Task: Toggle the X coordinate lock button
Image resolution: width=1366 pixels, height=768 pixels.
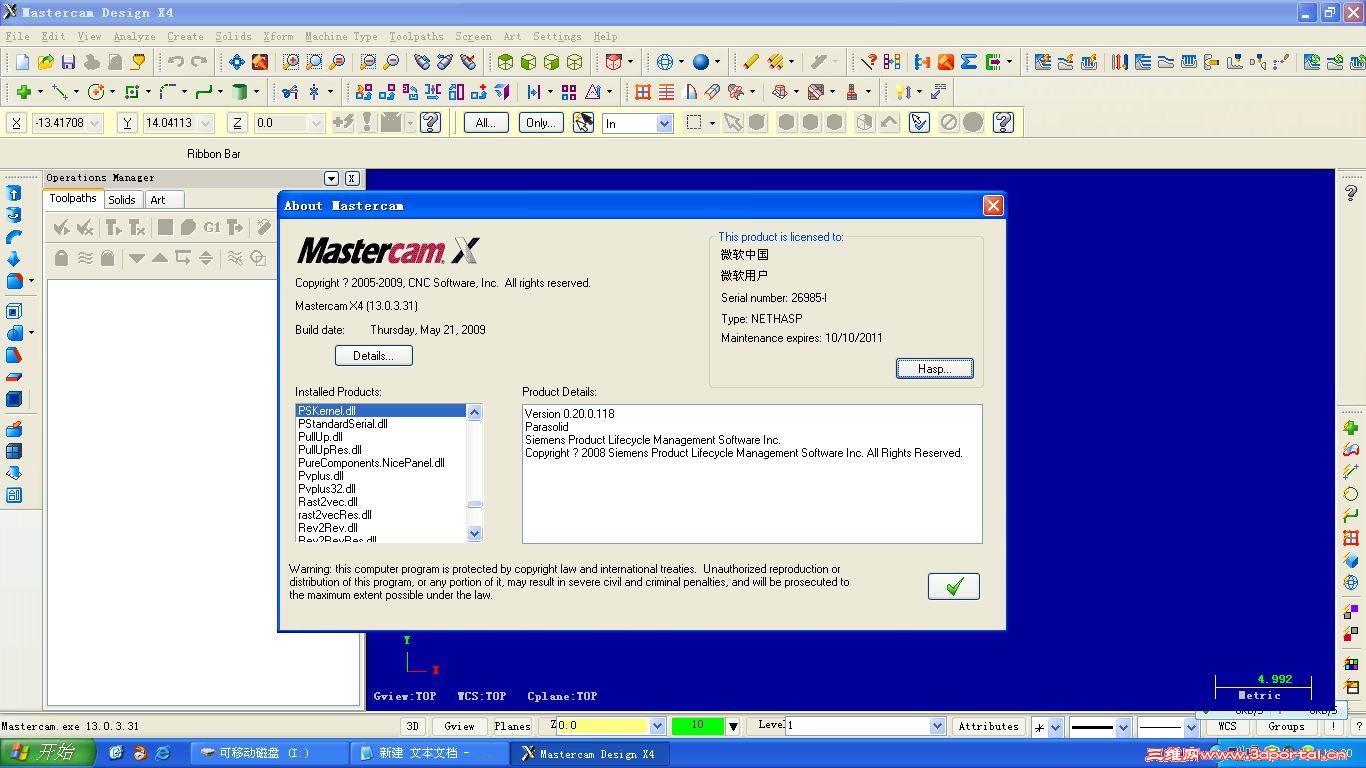Action: pos(16,123)
